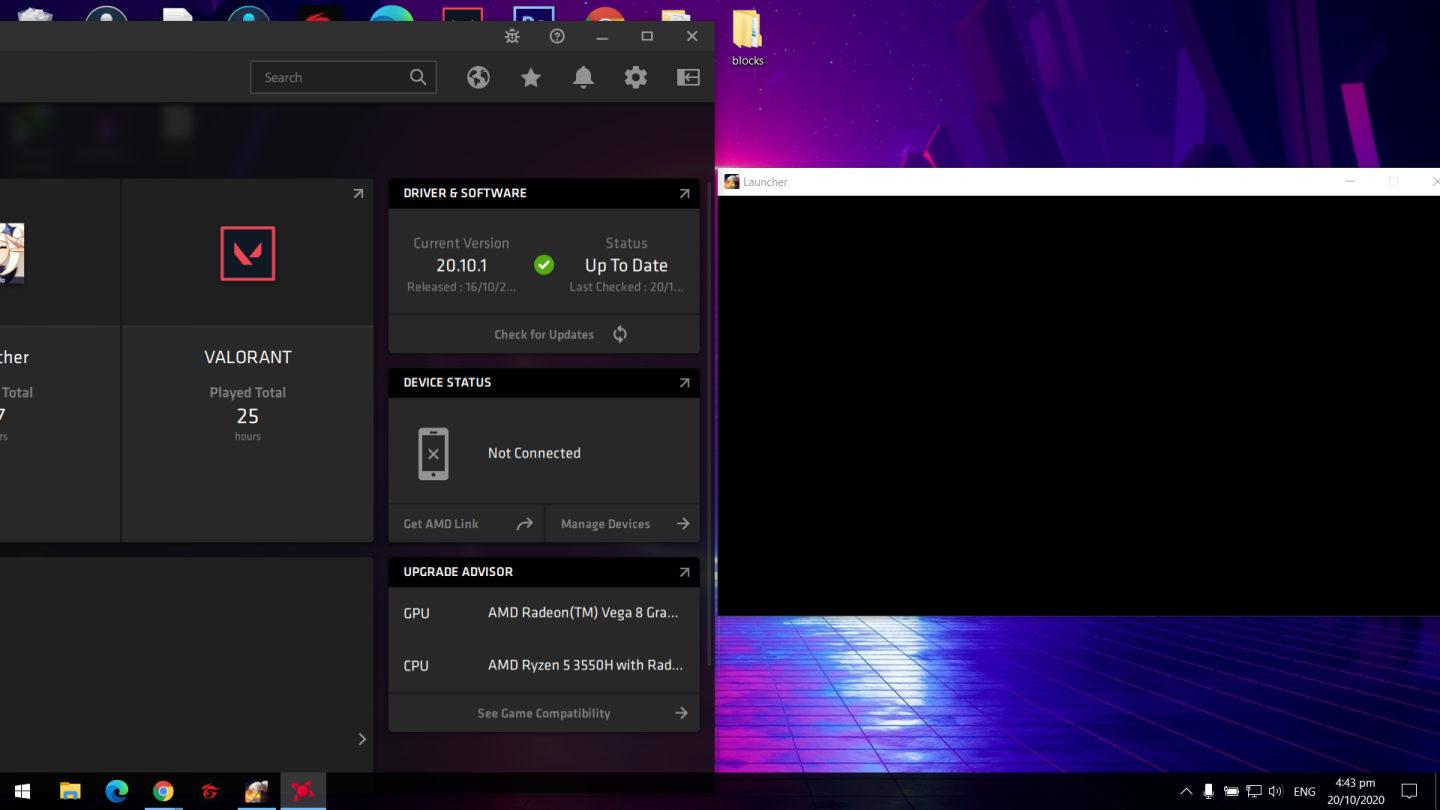The width and height of the screenshot is (1440, 810).
Task: Click the arrow beside Manage Devices
Action: tap(683, 524)
